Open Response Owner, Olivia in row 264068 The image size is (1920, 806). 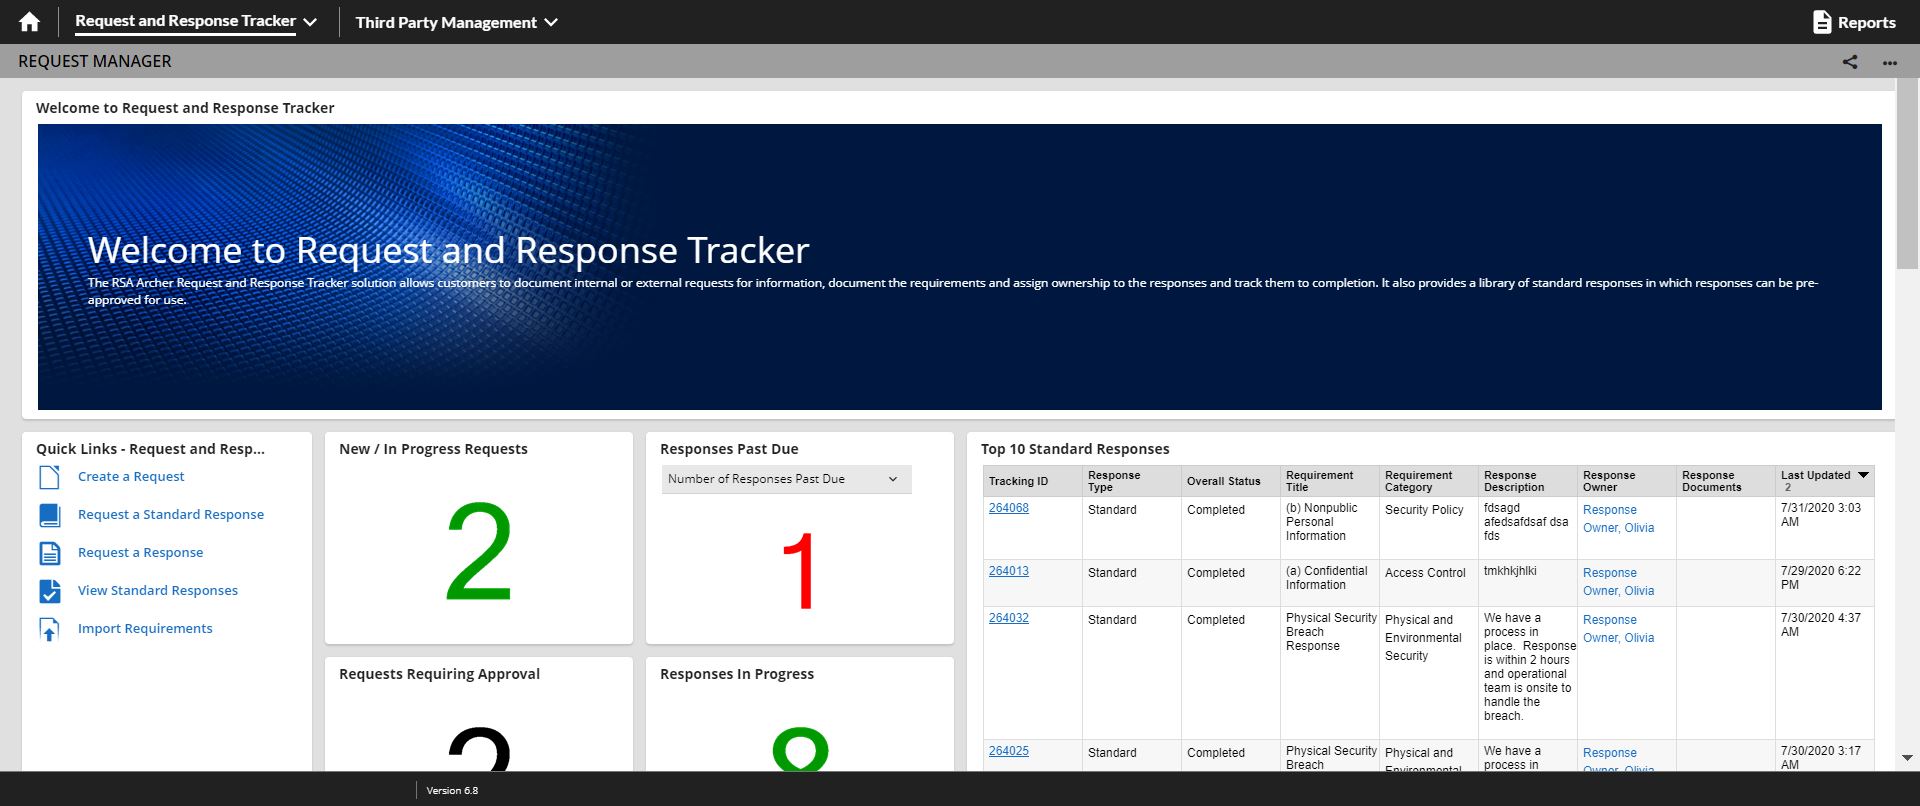[1618, 519]
